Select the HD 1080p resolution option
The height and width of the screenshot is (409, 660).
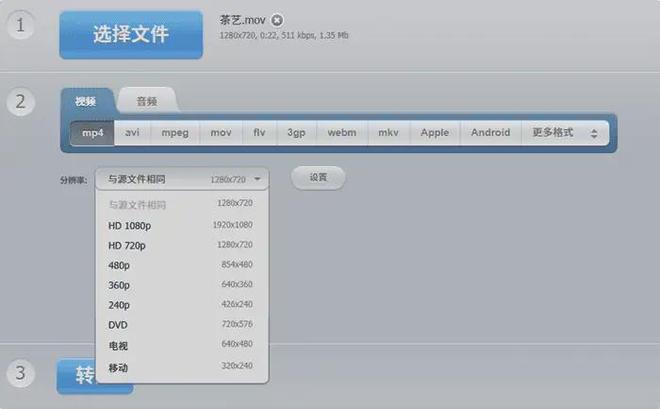(182, 226)
